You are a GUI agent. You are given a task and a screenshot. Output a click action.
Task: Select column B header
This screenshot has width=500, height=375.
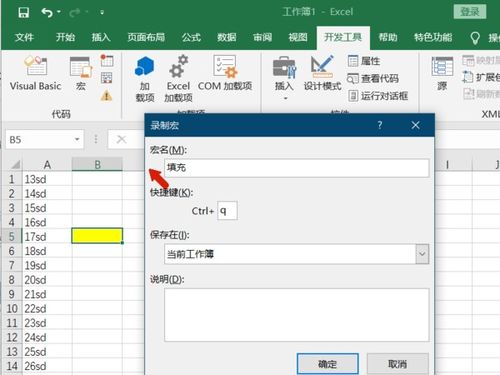97,164
